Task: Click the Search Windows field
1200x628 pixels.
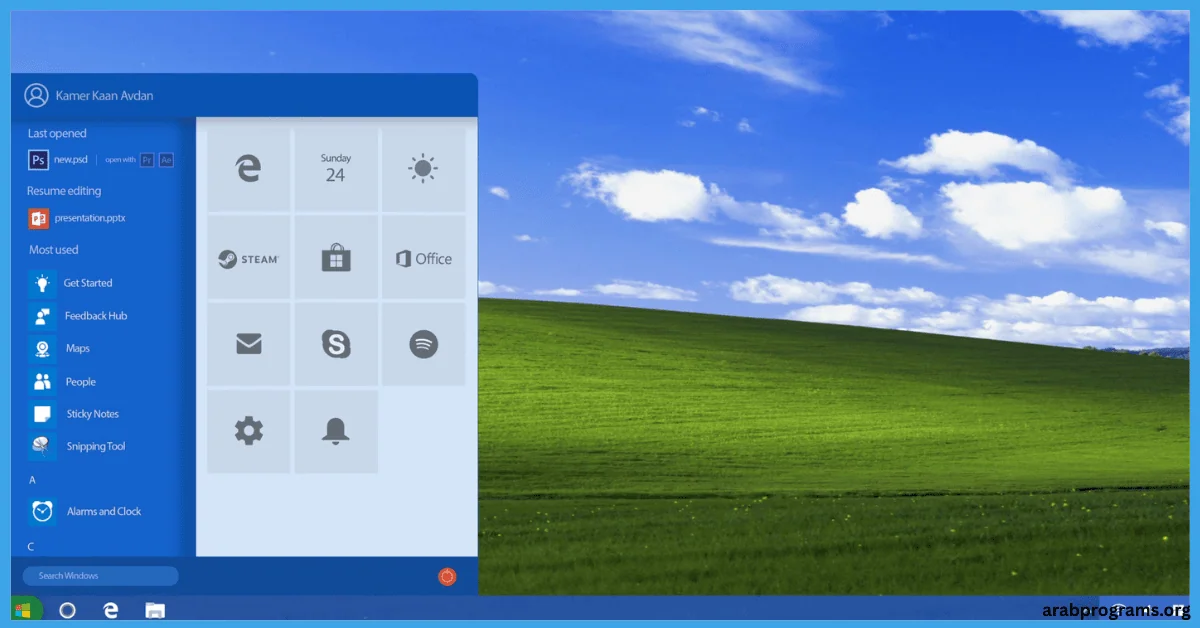Action: tap(100, 576)
